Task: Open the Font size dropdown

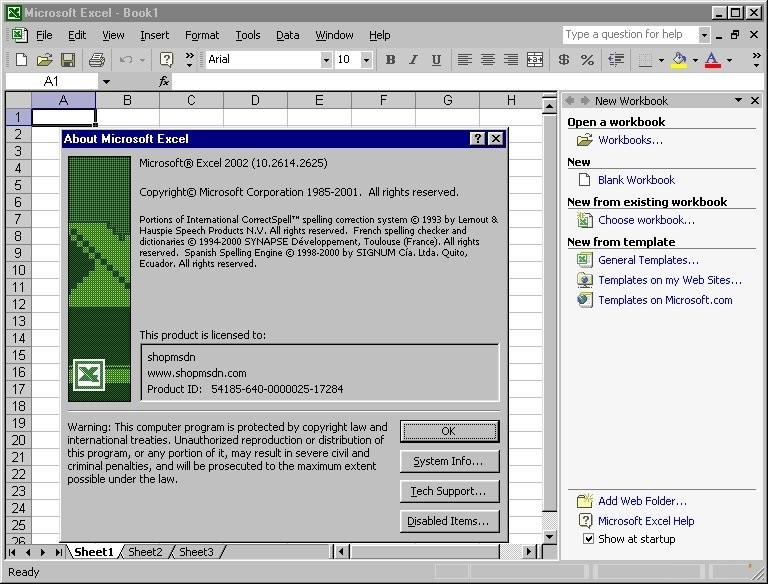Action: pyautogui.click(x=366, y=60)
